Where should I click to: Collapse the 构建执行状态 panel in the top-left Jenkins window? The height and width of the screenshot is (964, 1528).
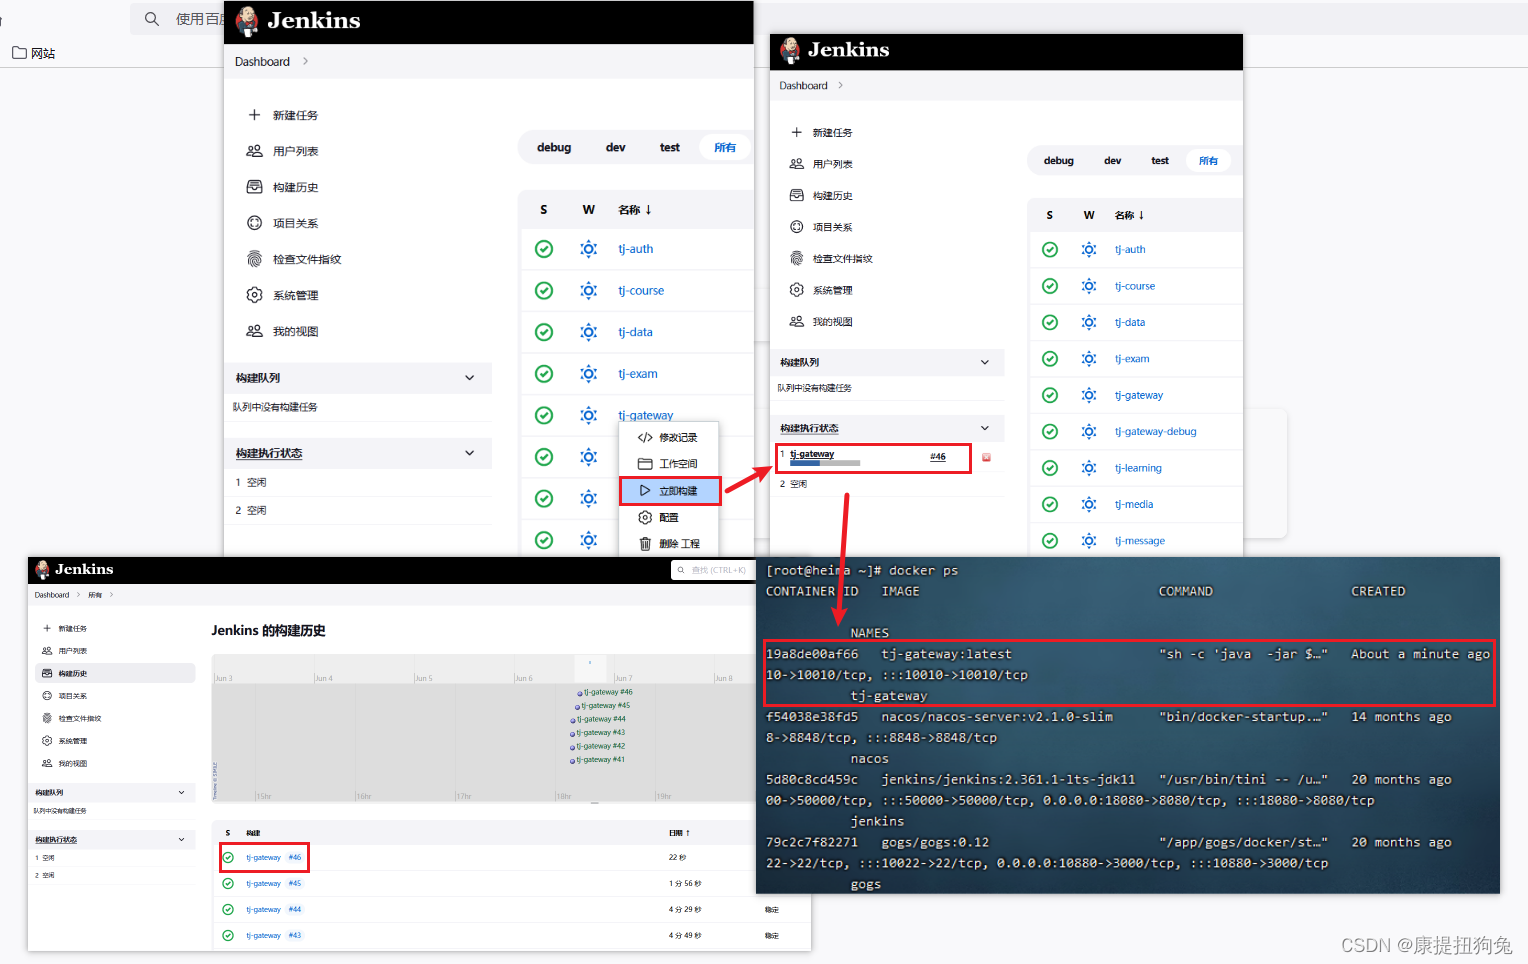[x=470, y=453]
